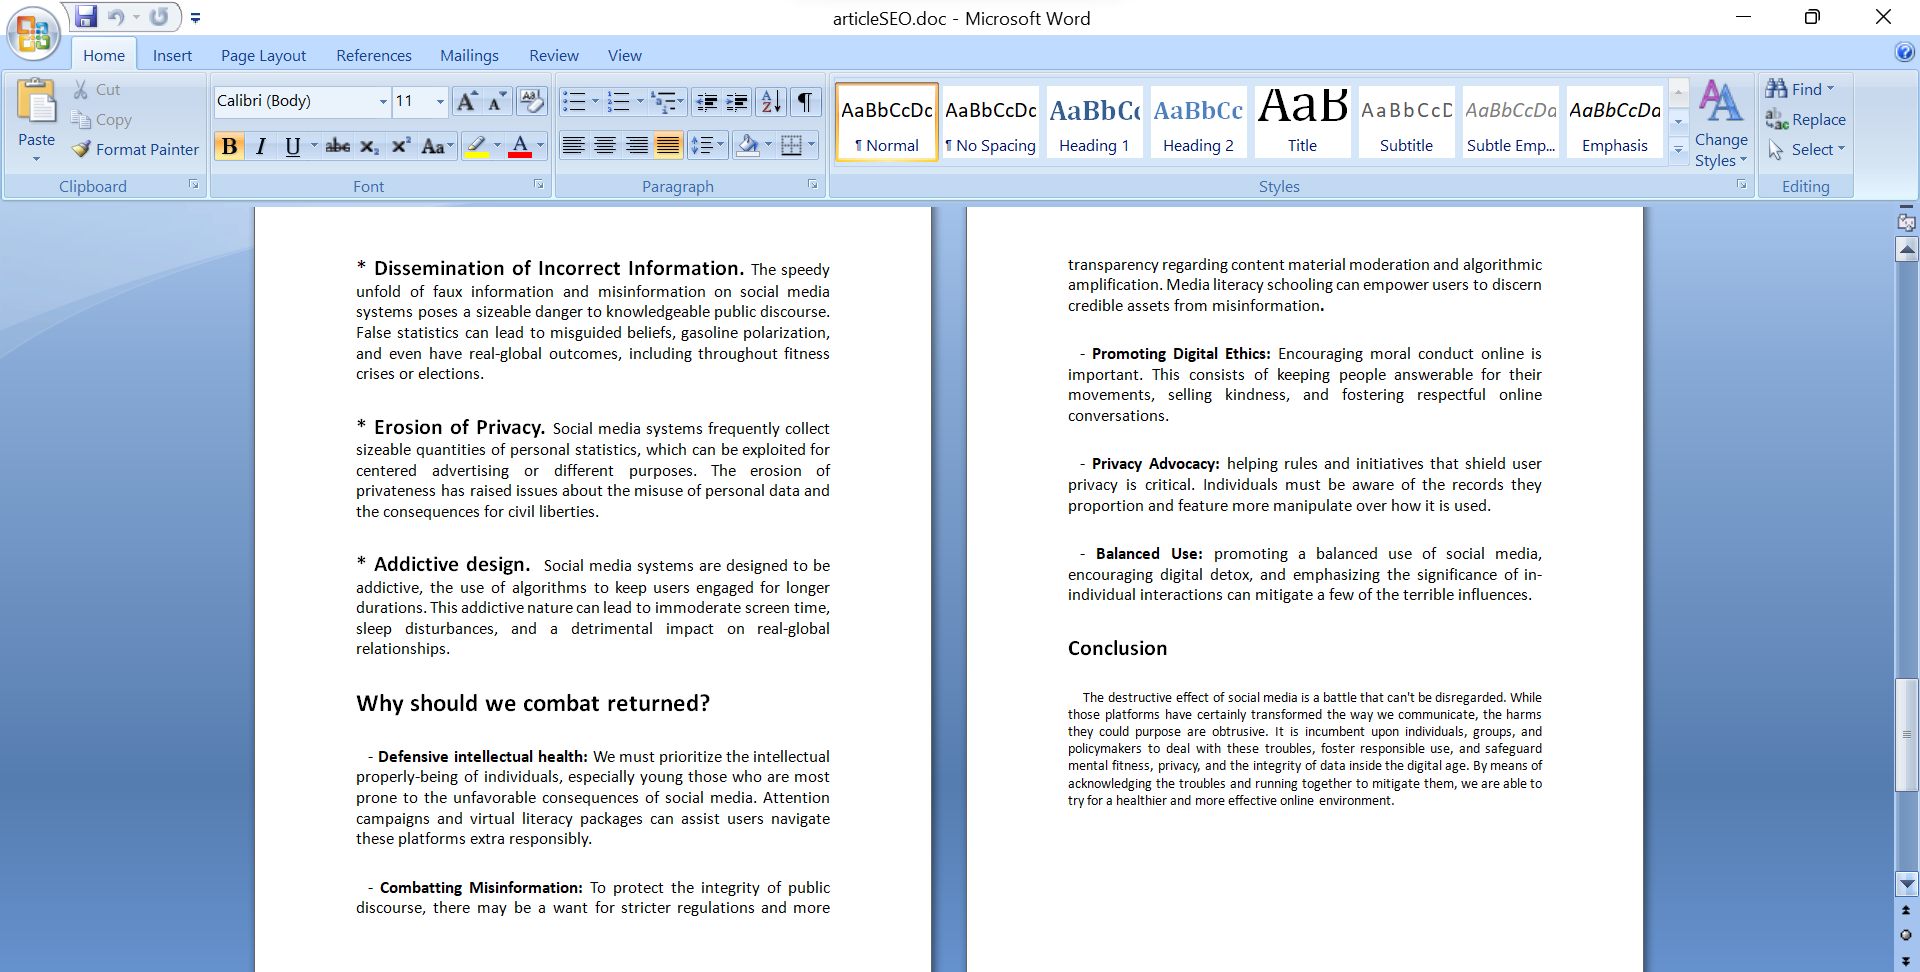This screenshot has width=1920, height=972.
Task: Save the document with the floppy icon
Action: click(86, 17)
